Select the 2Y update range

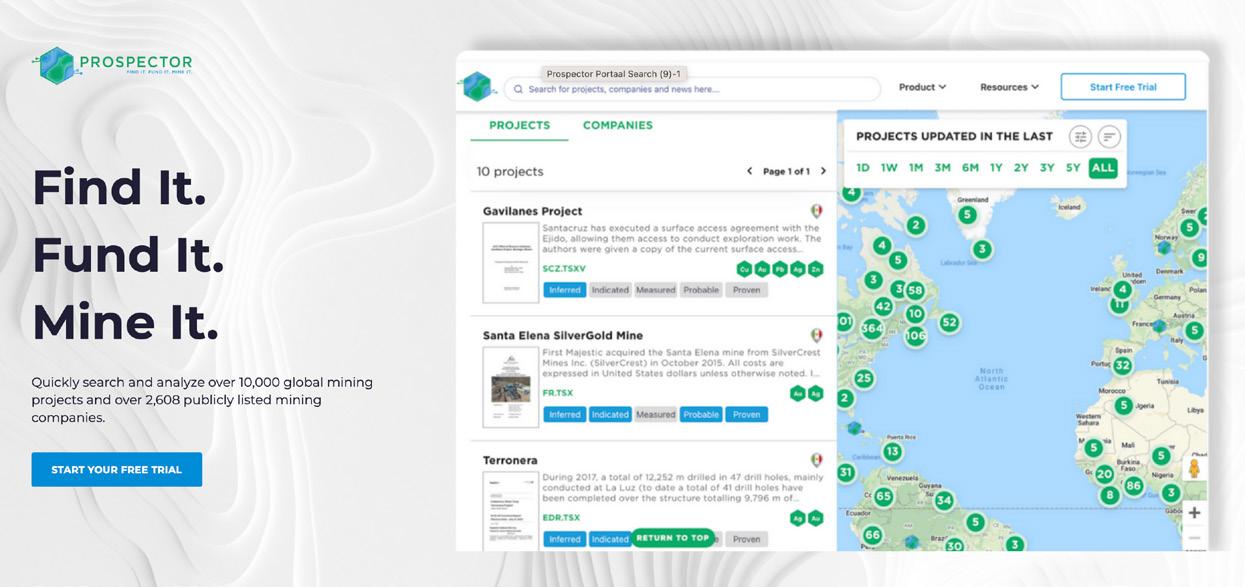[1021, 168]
